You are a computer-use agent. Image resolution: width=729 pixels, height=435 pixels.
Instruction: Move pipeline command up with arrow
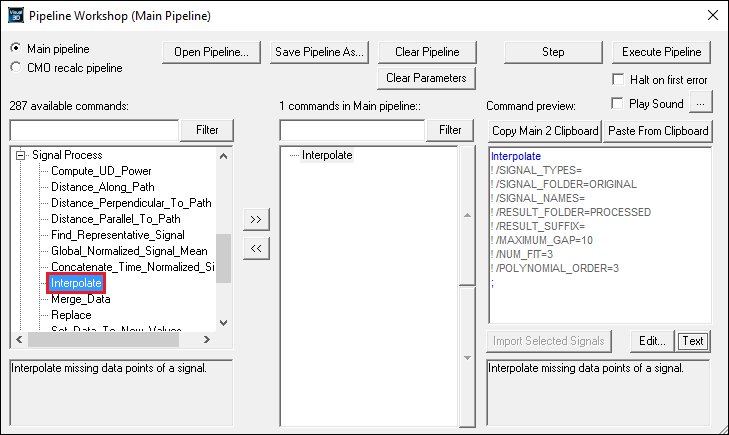pos(468,215)
